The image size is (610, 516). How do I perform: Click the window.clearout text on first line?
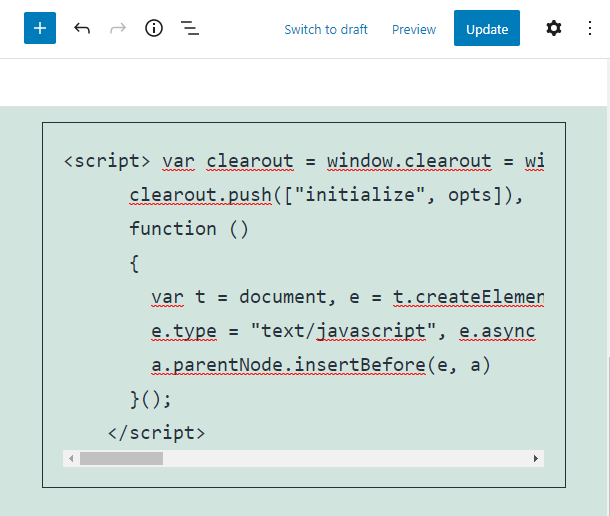click(409, 161)
